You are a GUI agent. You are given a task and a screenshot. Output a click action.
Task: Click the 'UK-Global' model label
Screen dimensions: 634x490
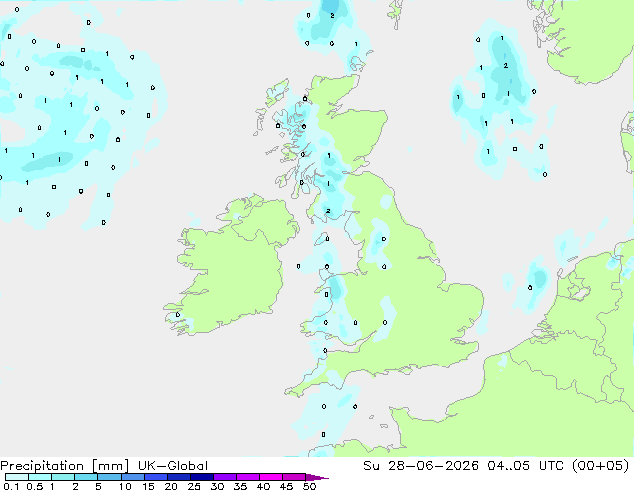click(173, 466)
